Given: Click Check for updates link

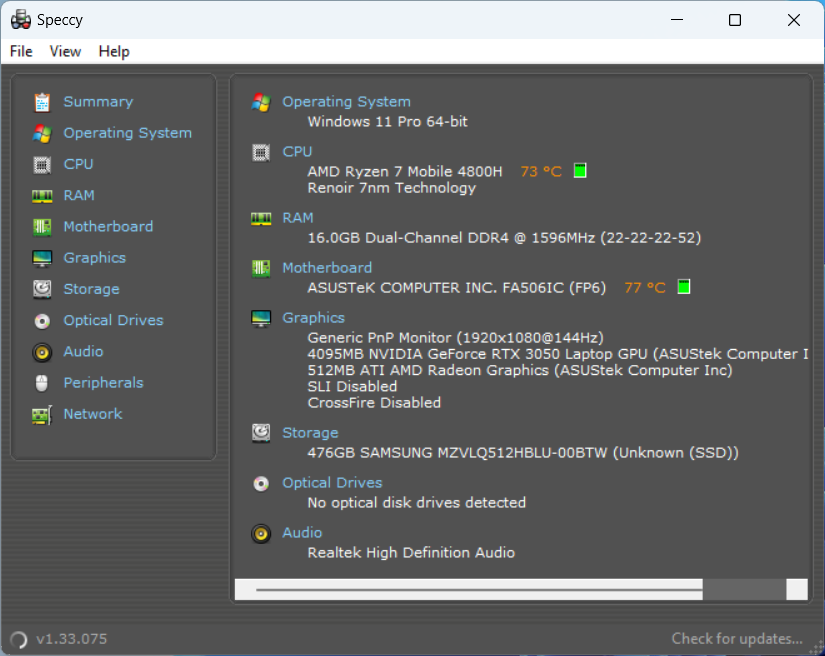Looking at the screenshot, I should click(737, 639).
